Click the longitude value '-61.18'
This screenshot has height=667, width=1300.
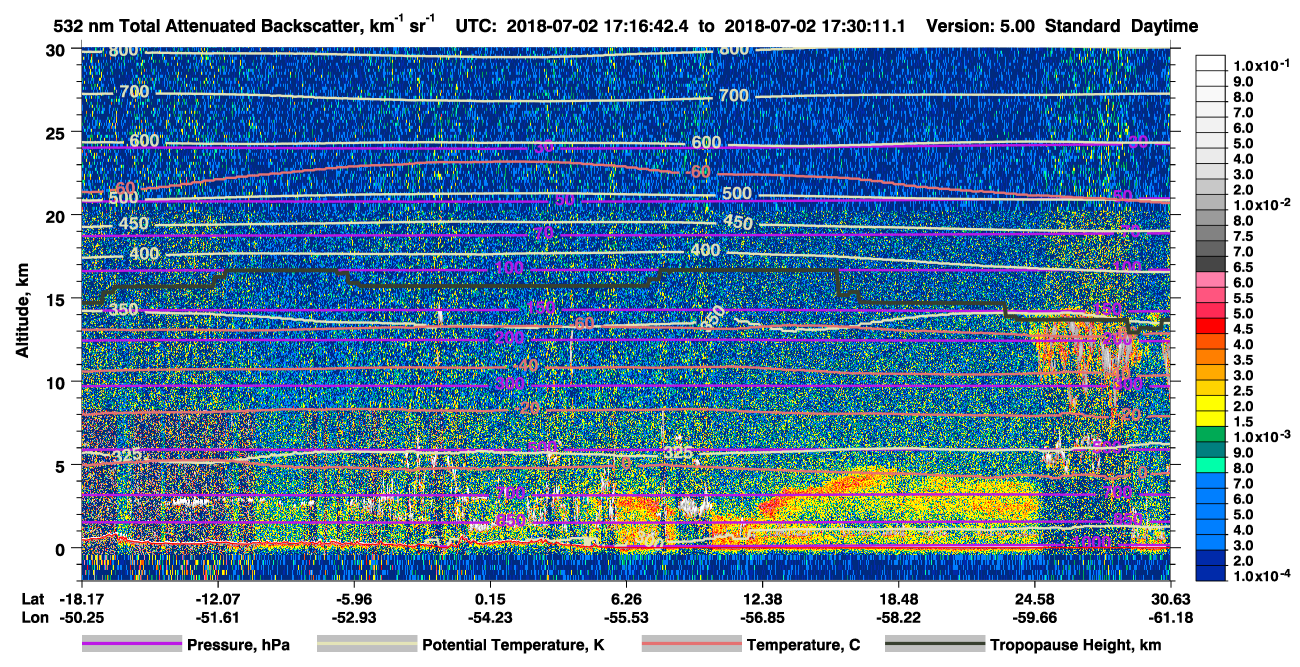pos(1171,617)
